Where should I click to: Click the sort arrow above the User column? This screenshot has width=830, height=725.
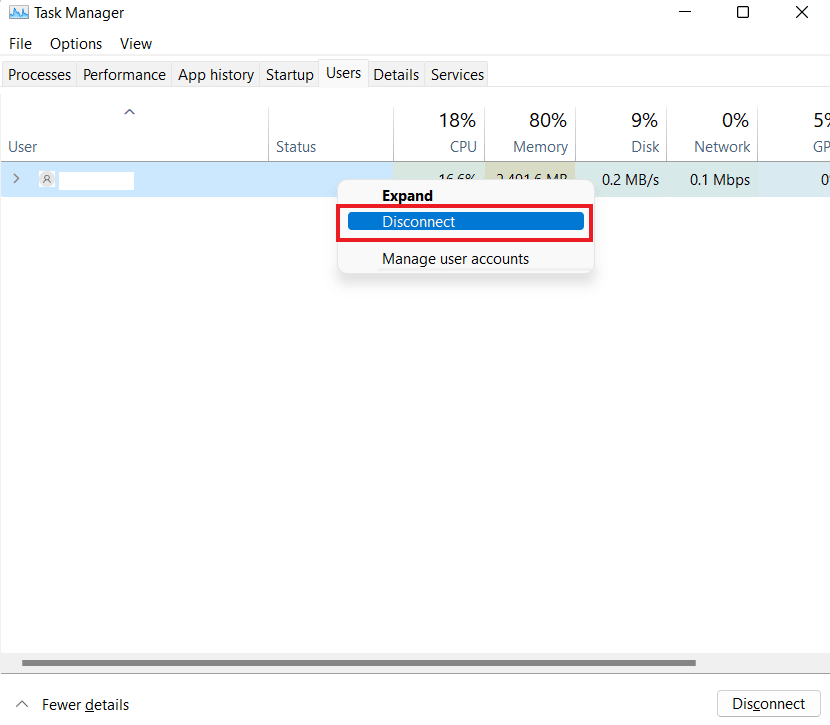pyautogui.click(x=130, y=112)
